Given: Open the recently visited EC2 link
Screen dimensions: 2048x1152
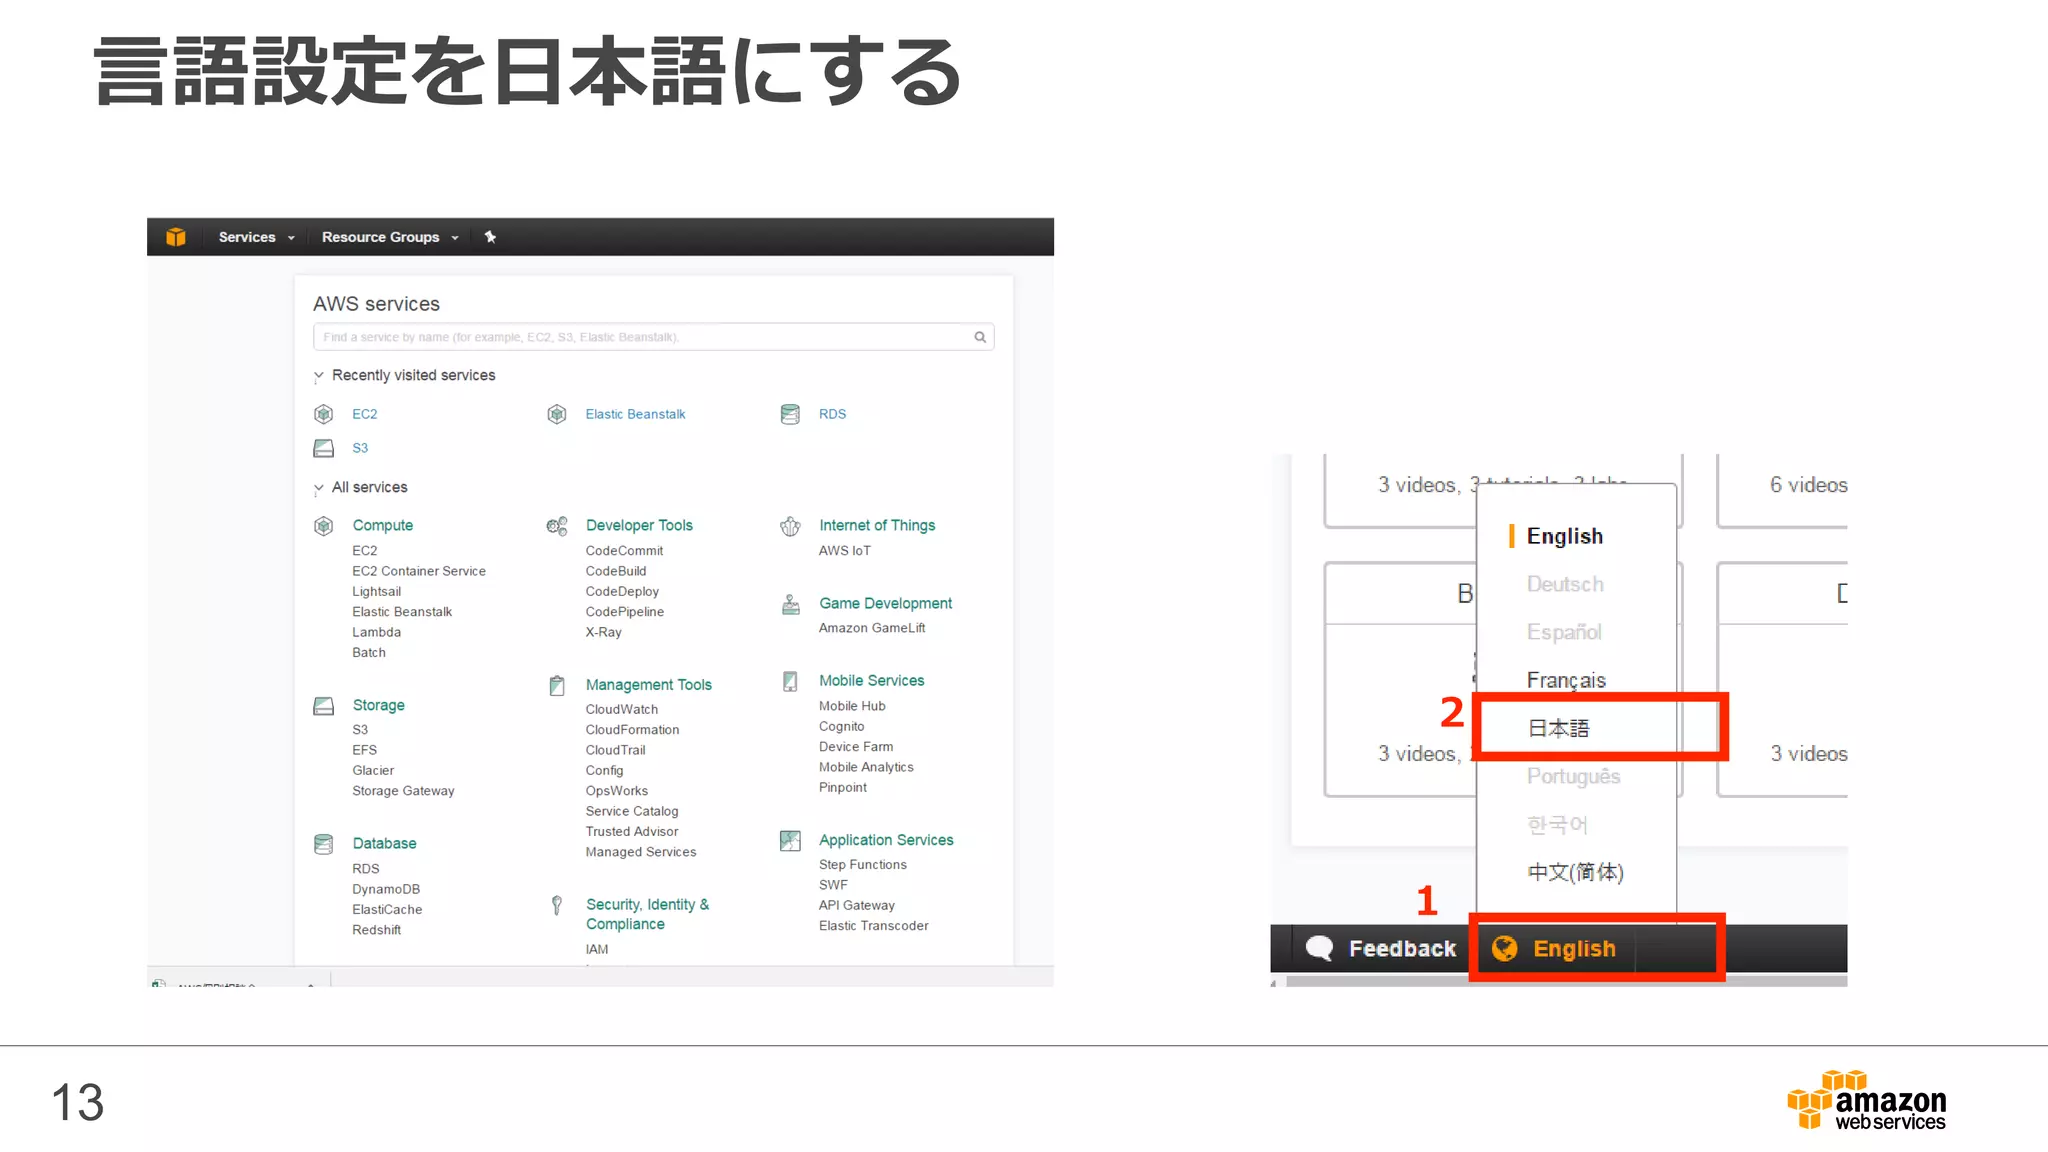Looking at the screenshot, I should [x=365, y=414].
